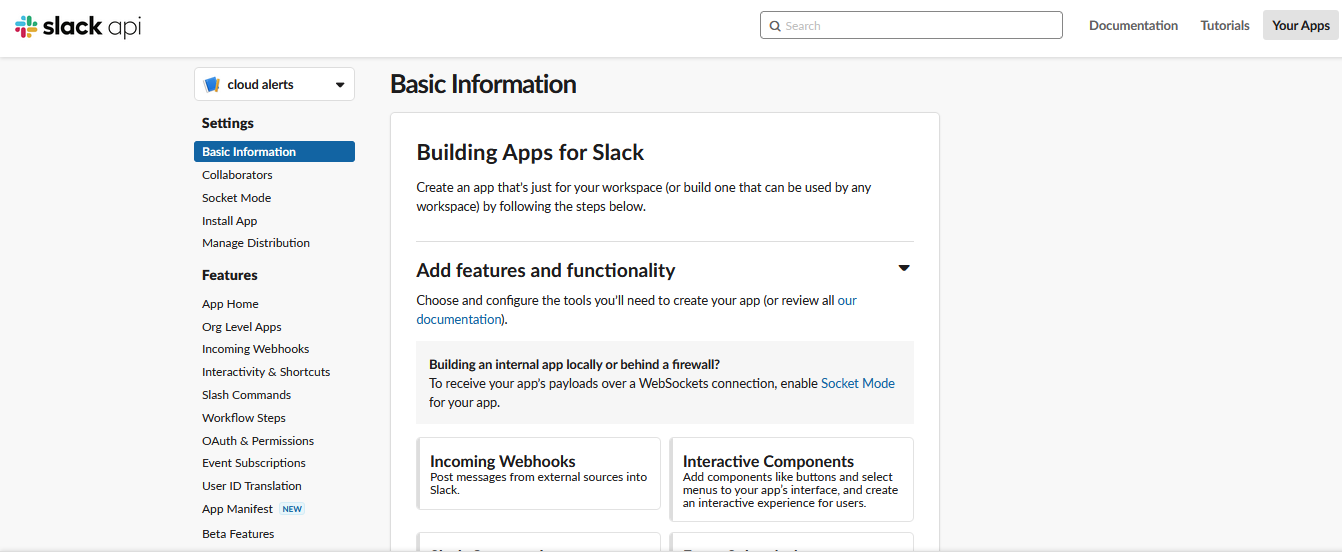This screenshot has height=552, width=1342.
Task: Click the Slack API logo
Action: (x=78, y=27)
